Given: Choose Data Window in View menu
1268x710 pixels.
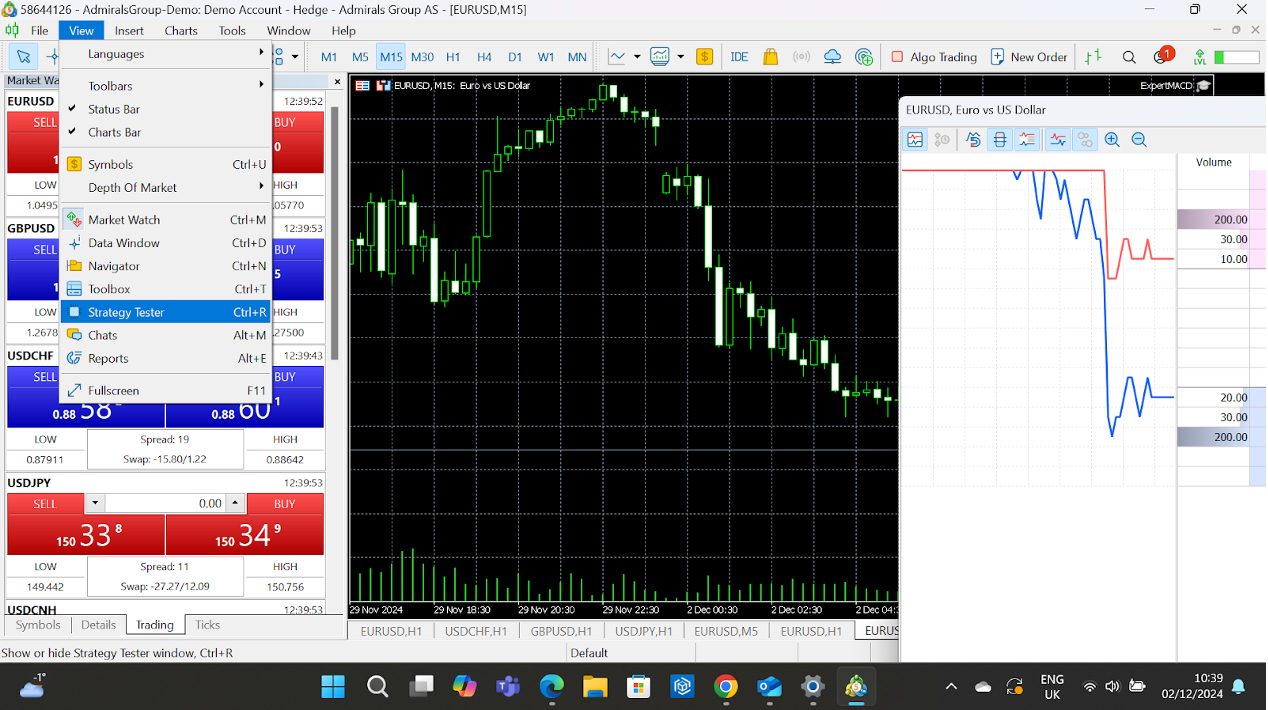Looking at the screenshot, I should click(166, 243).
